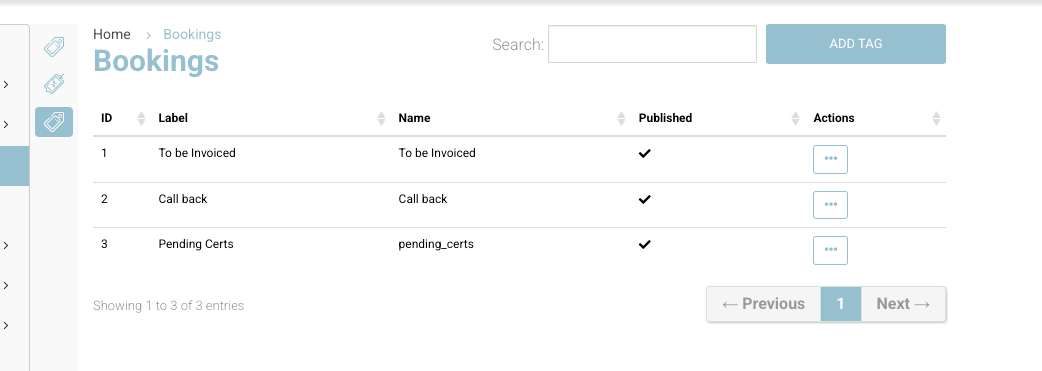This screenshot has height=371, width=1042.
Task: Click the Name column header text
Action: (x=414, y=118)
